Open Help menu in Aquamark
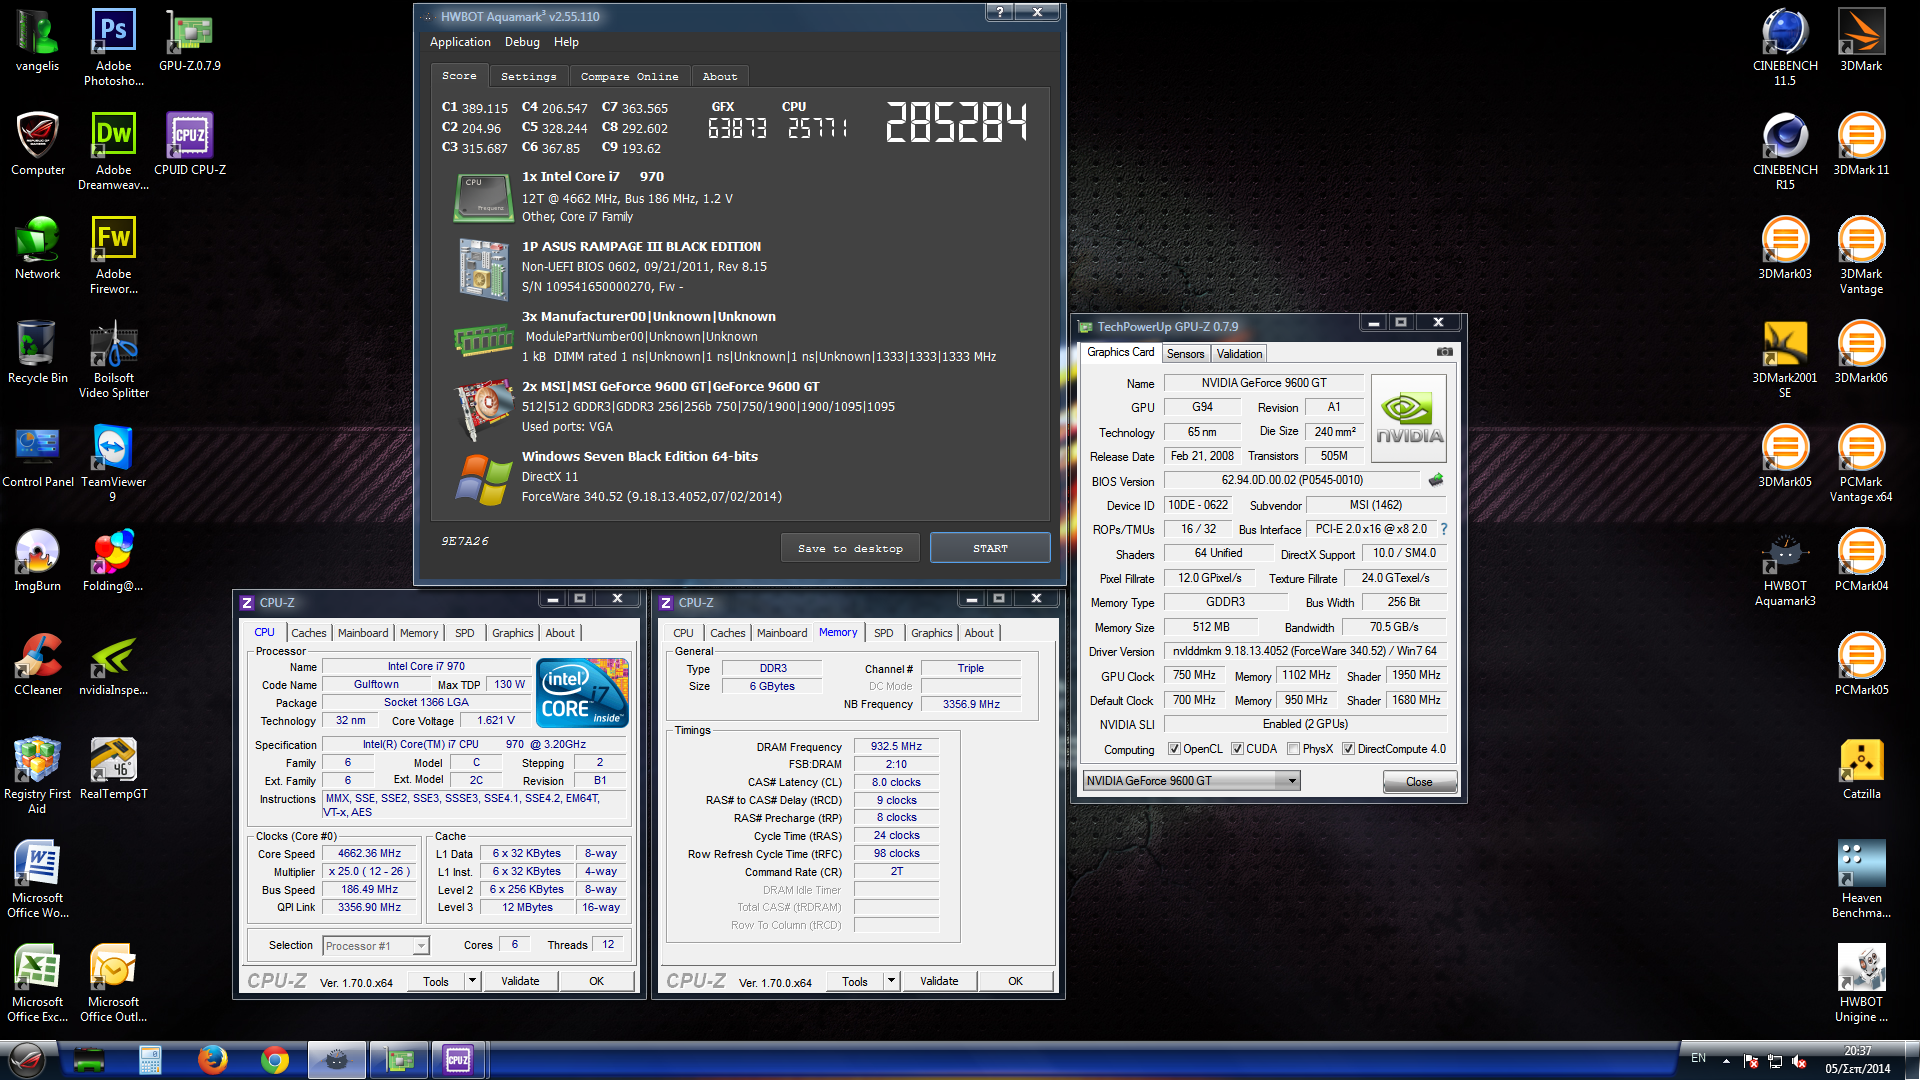Screen dimensions: 1920x1080 (x=566, y=42)
